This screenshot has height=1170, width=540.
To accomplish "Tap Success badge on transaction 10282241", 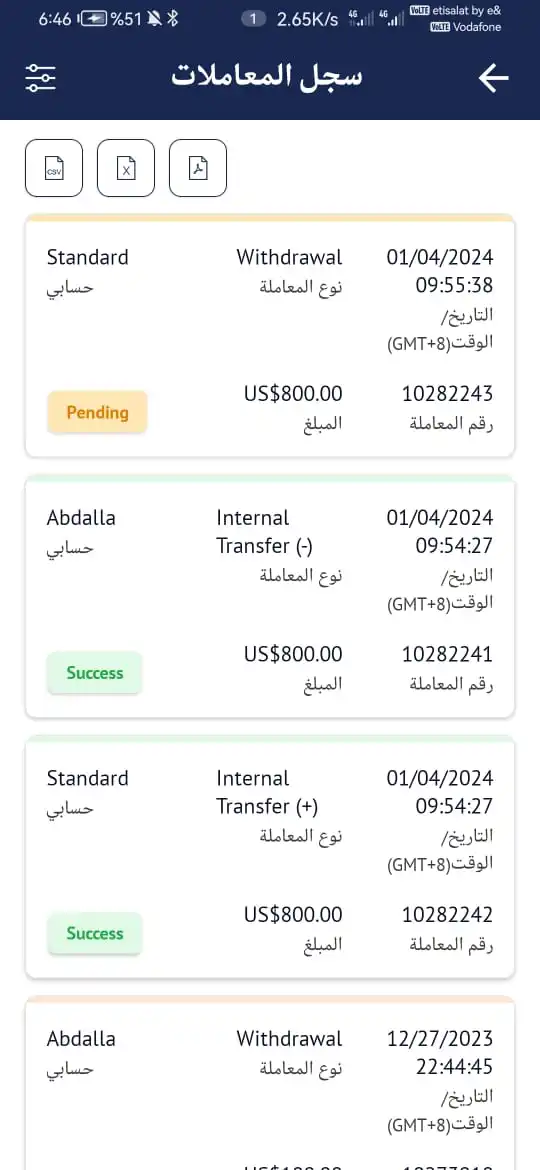I will (x=95, y=672).
